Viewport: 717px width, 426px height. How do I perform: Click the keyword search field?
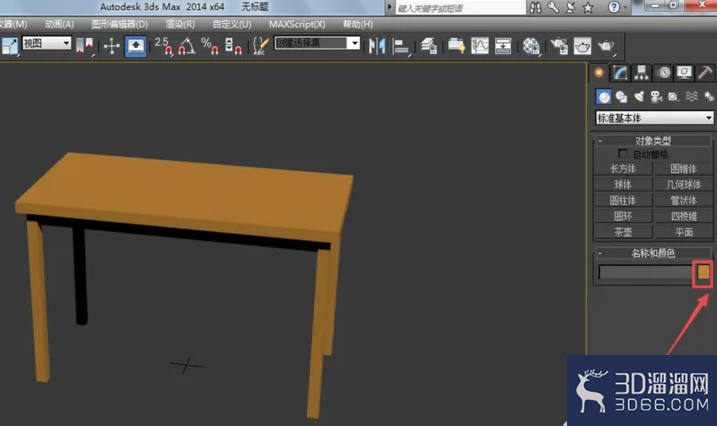460,8
